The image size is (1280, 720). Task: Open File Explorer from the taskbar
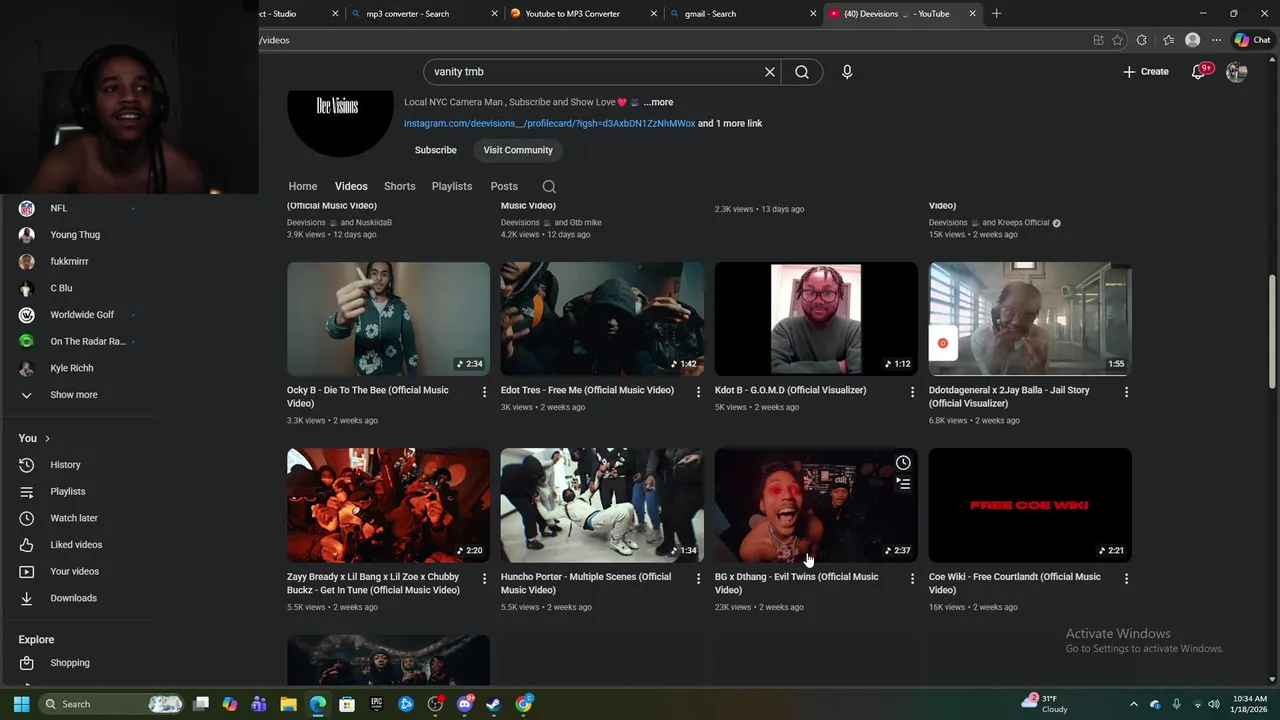(x=288, y=704)
